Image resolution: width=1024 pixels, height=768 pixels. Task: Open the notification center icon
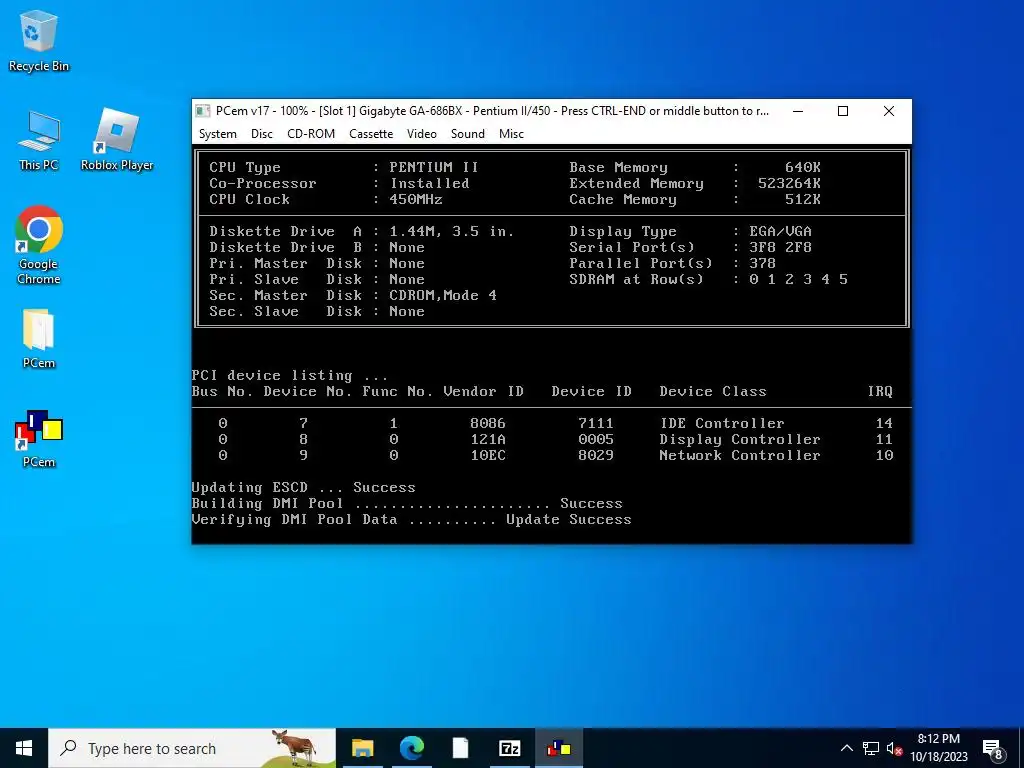[x=993, y=749]
